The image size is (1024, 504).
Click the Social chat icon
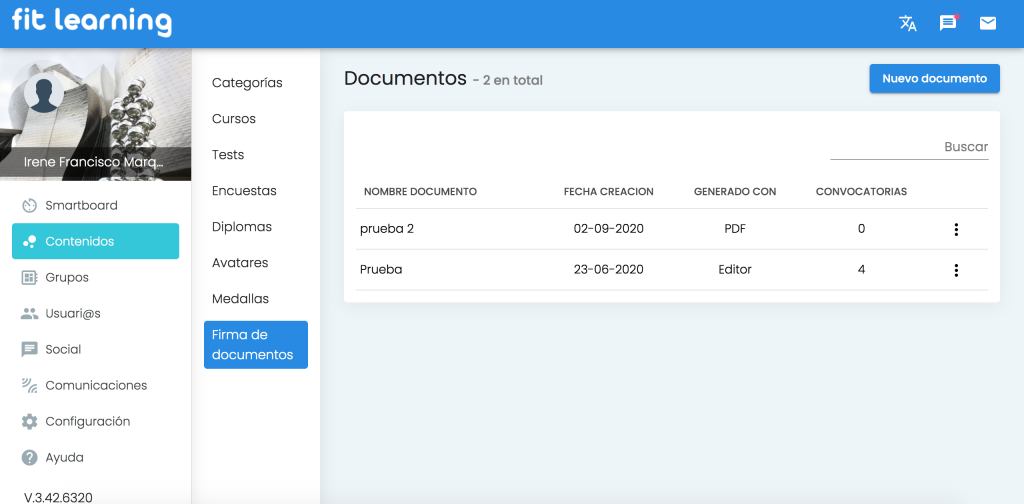point(29,349)
